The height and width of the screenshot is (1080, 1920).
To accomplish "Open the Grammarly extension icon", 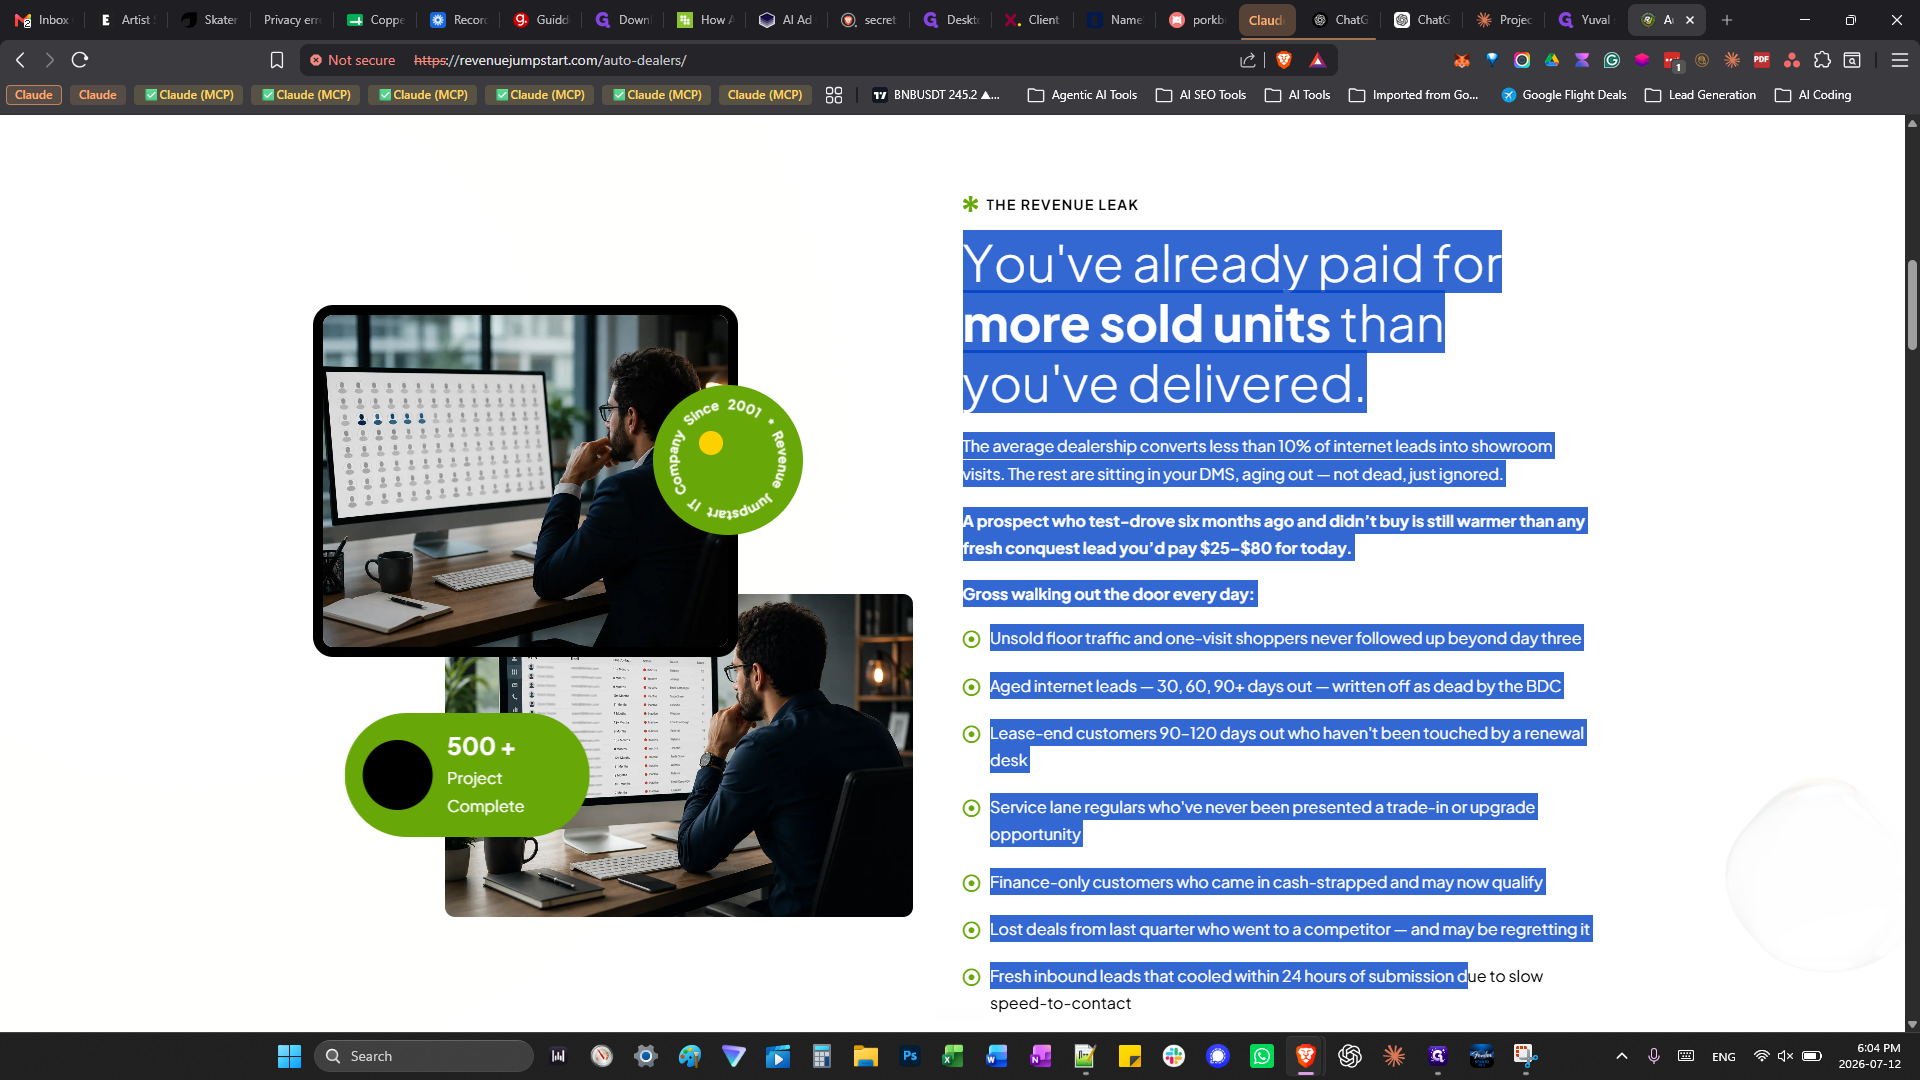I will tap(1612, 60).
